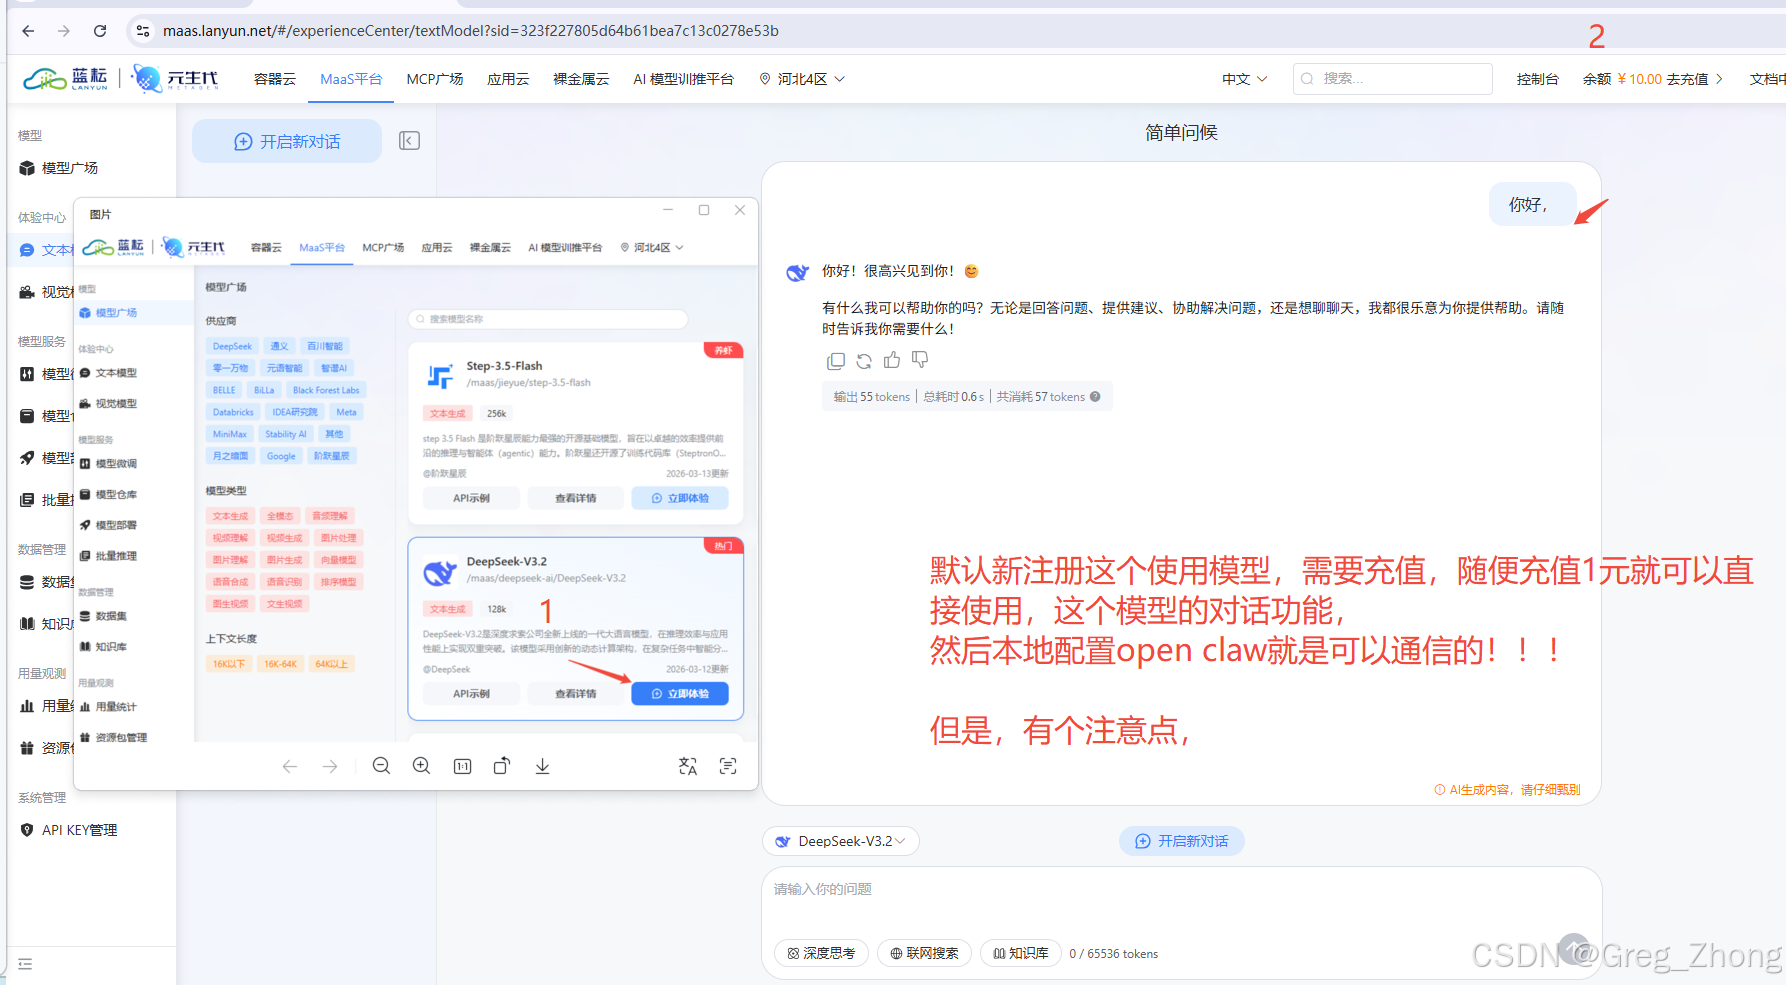The height and width of the screenshot is (985, 1786).
Task: Click 开启新对话 below the chat
Action: point(1181,841)
